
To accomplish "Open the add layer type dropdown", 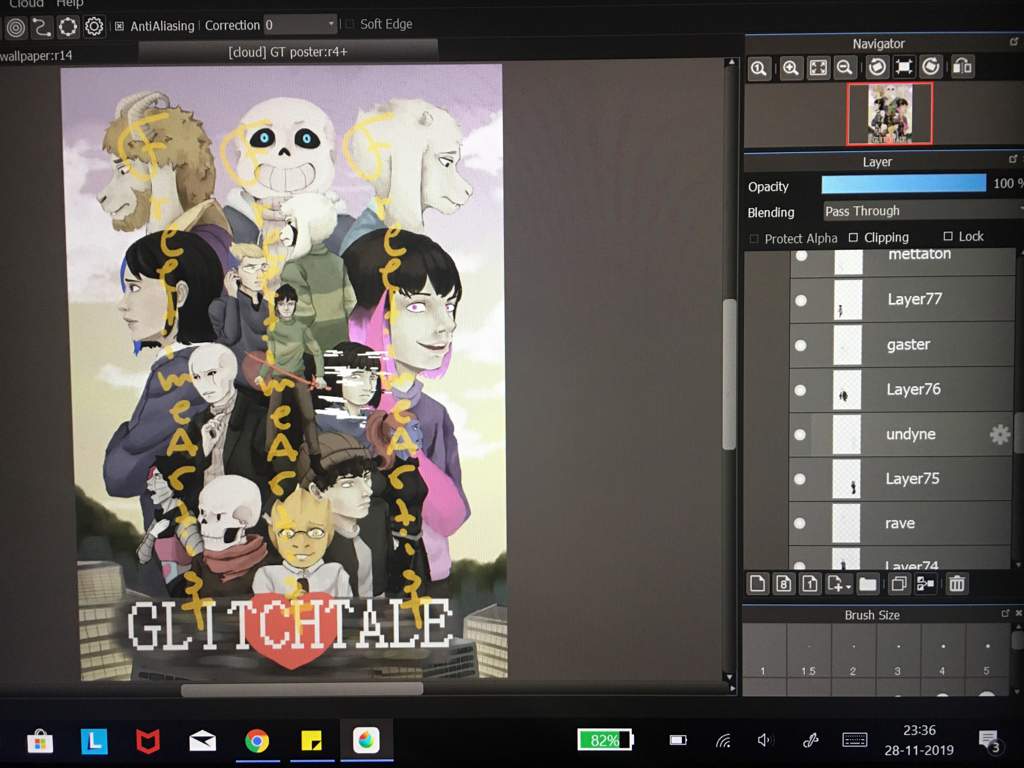I will pos(839,583).
